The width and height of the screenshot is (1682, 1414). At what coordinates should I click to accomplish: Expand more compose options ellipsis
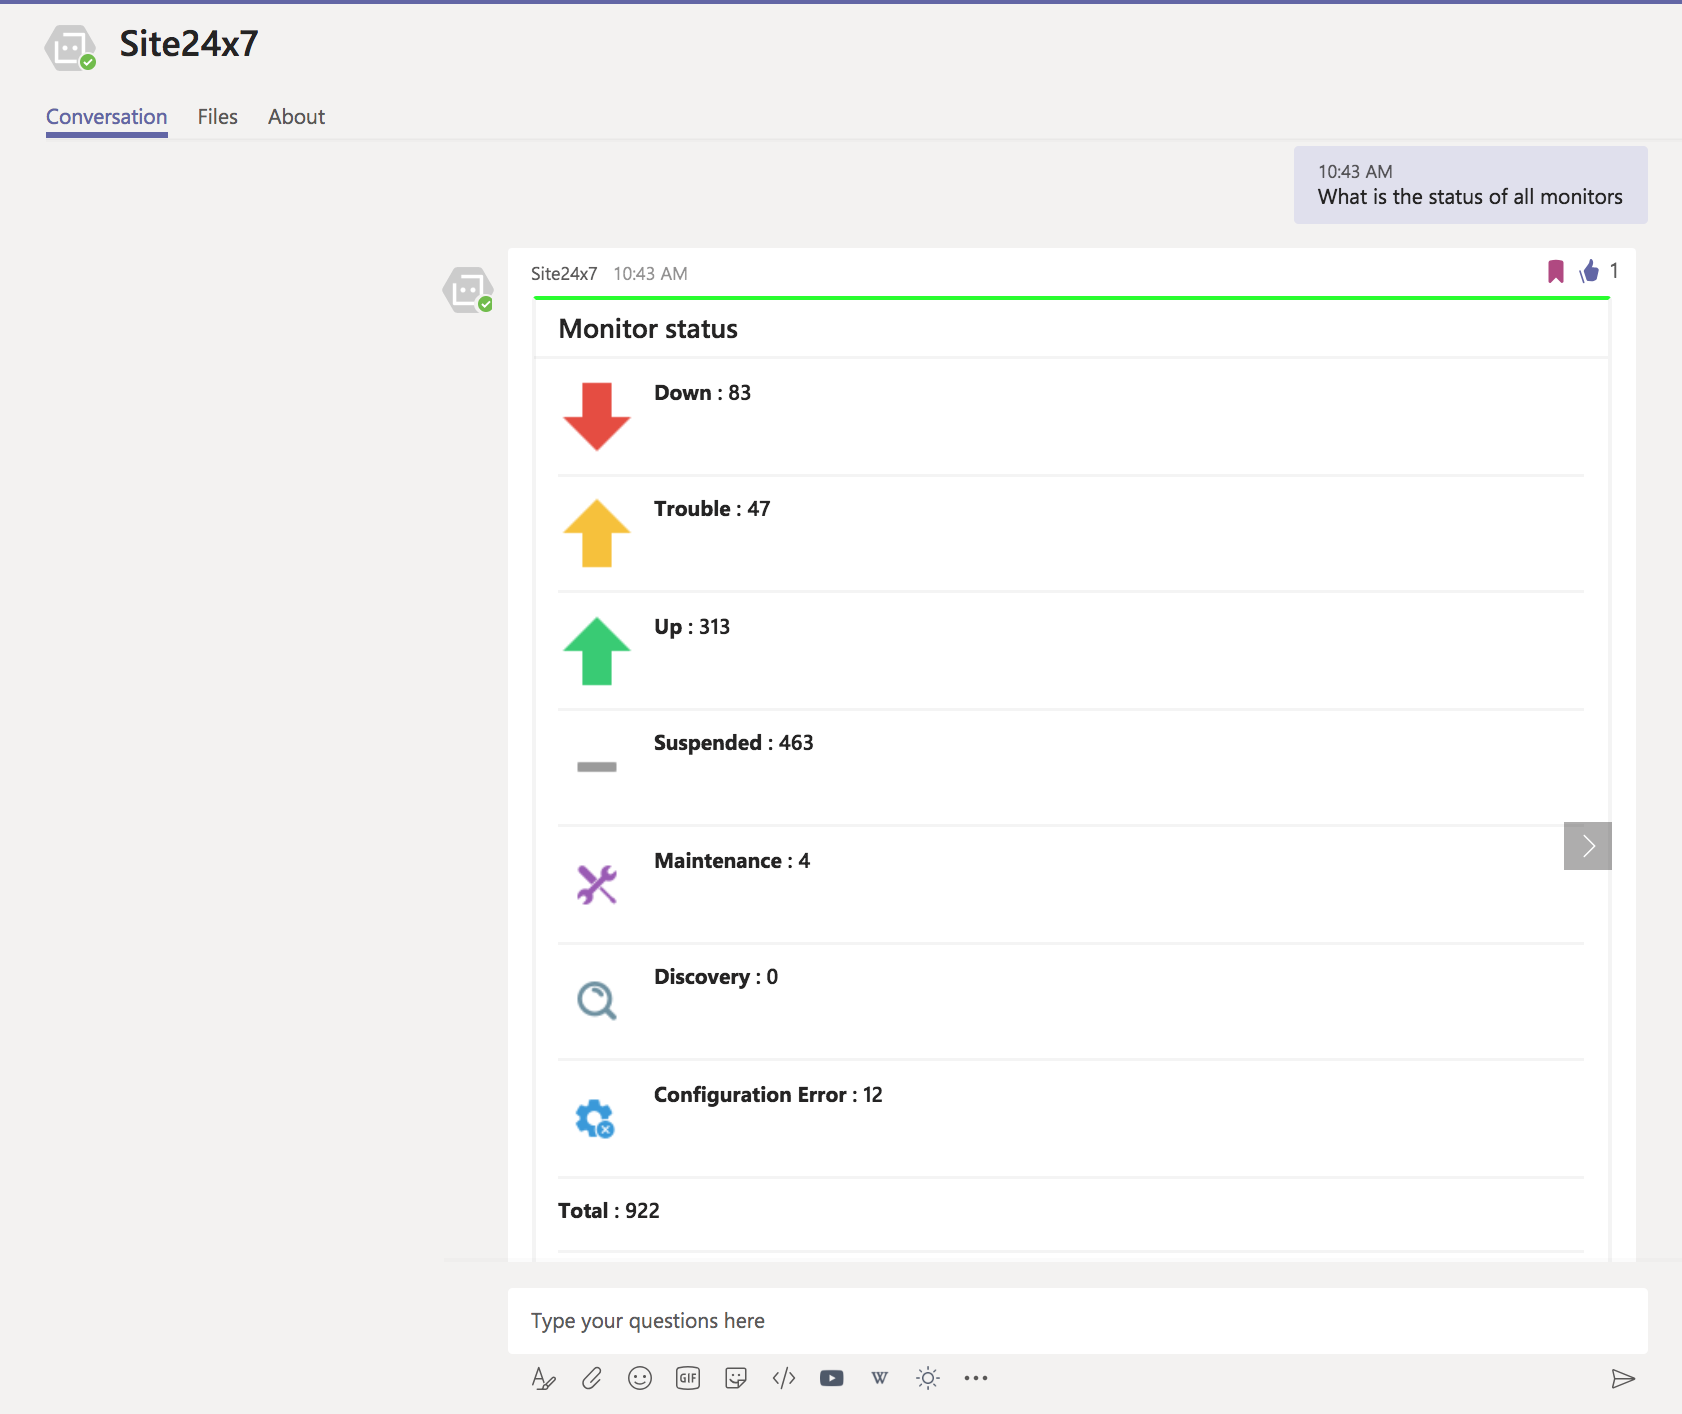pyautogui.click(x=976, y=1379)
